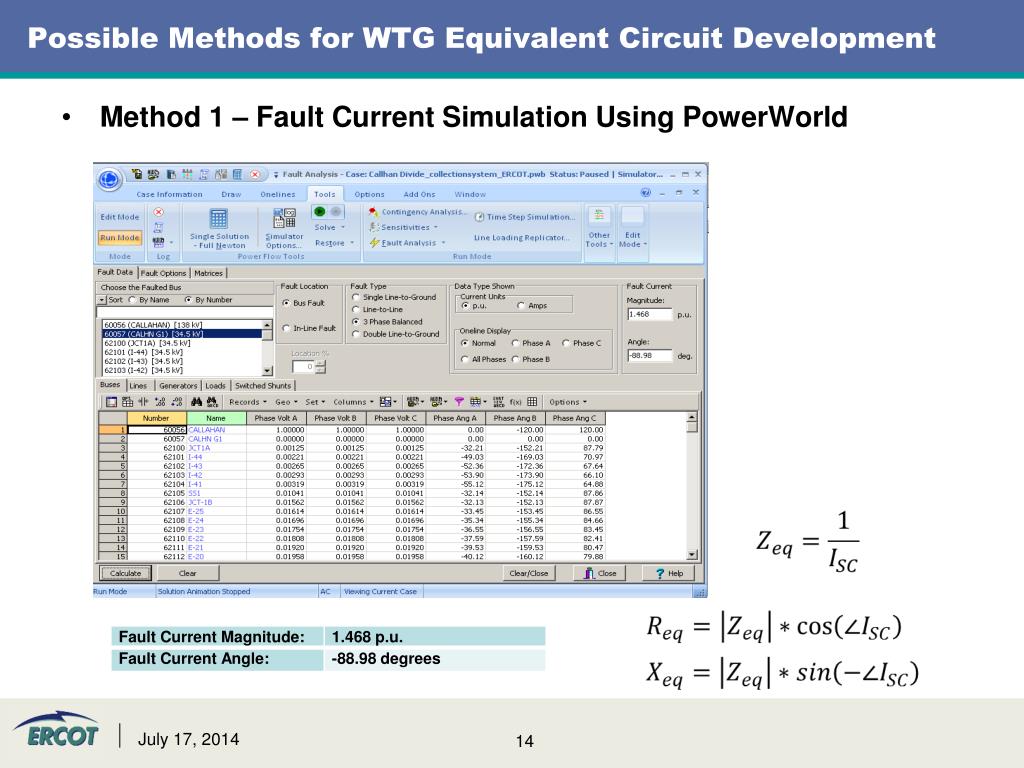The image size is (1024, 768).
Task: Click the red abort icon in Log group
Action: tap(158, 212)
